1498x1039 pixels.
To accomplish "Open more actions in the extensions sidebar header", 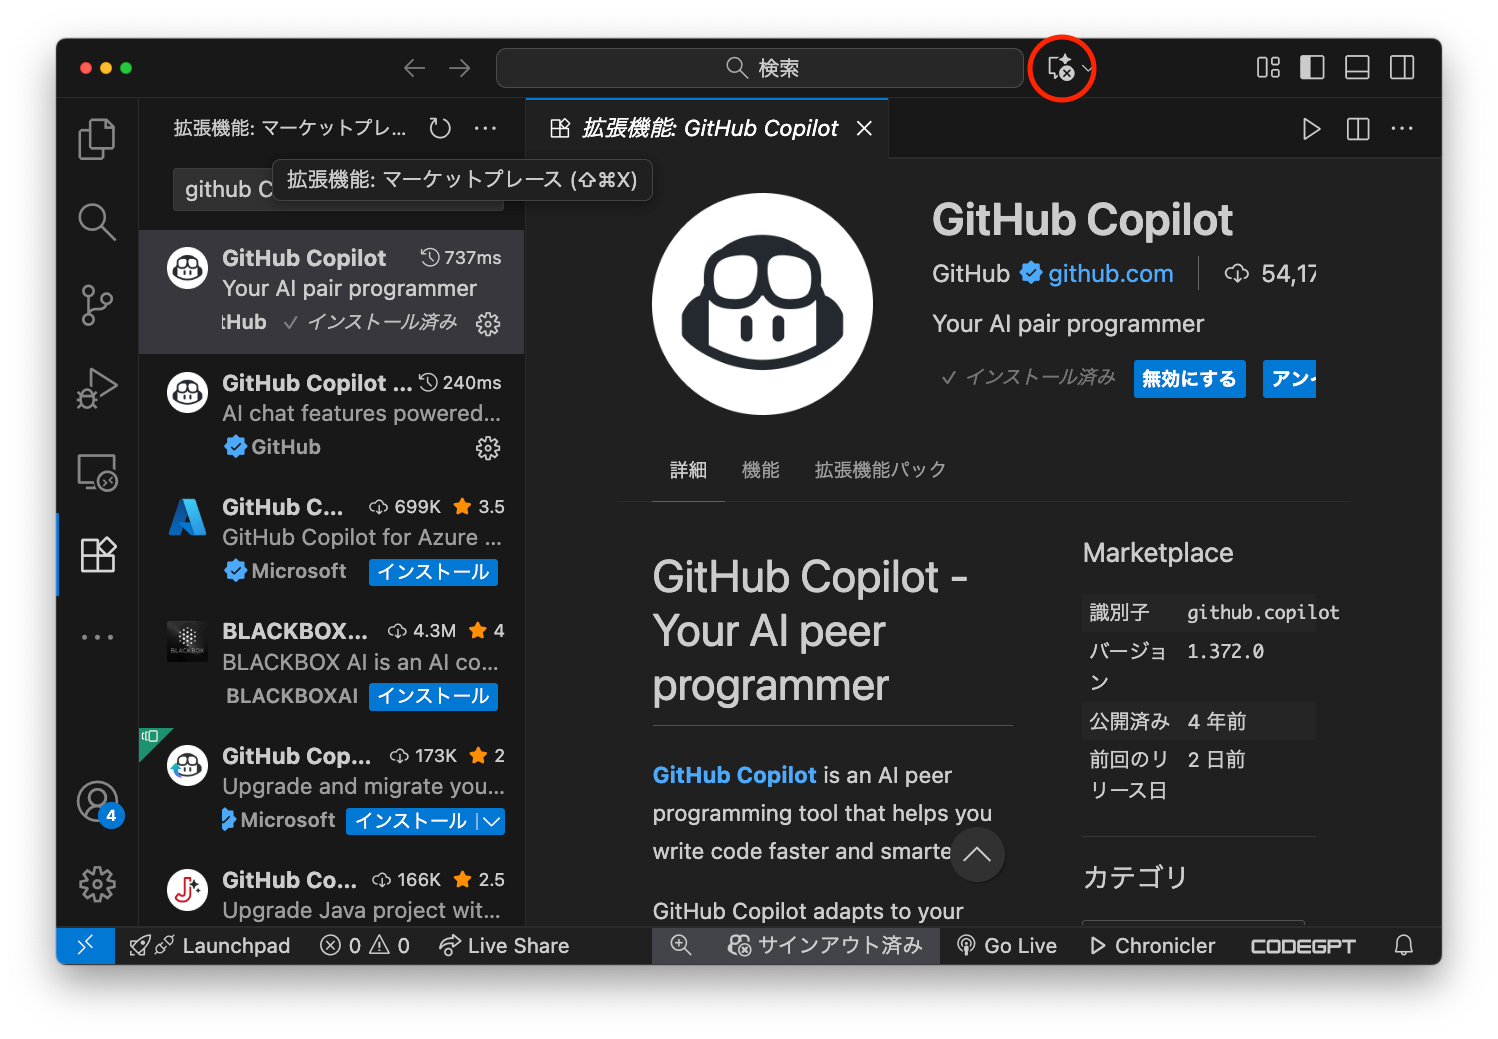I will point(486,128).
